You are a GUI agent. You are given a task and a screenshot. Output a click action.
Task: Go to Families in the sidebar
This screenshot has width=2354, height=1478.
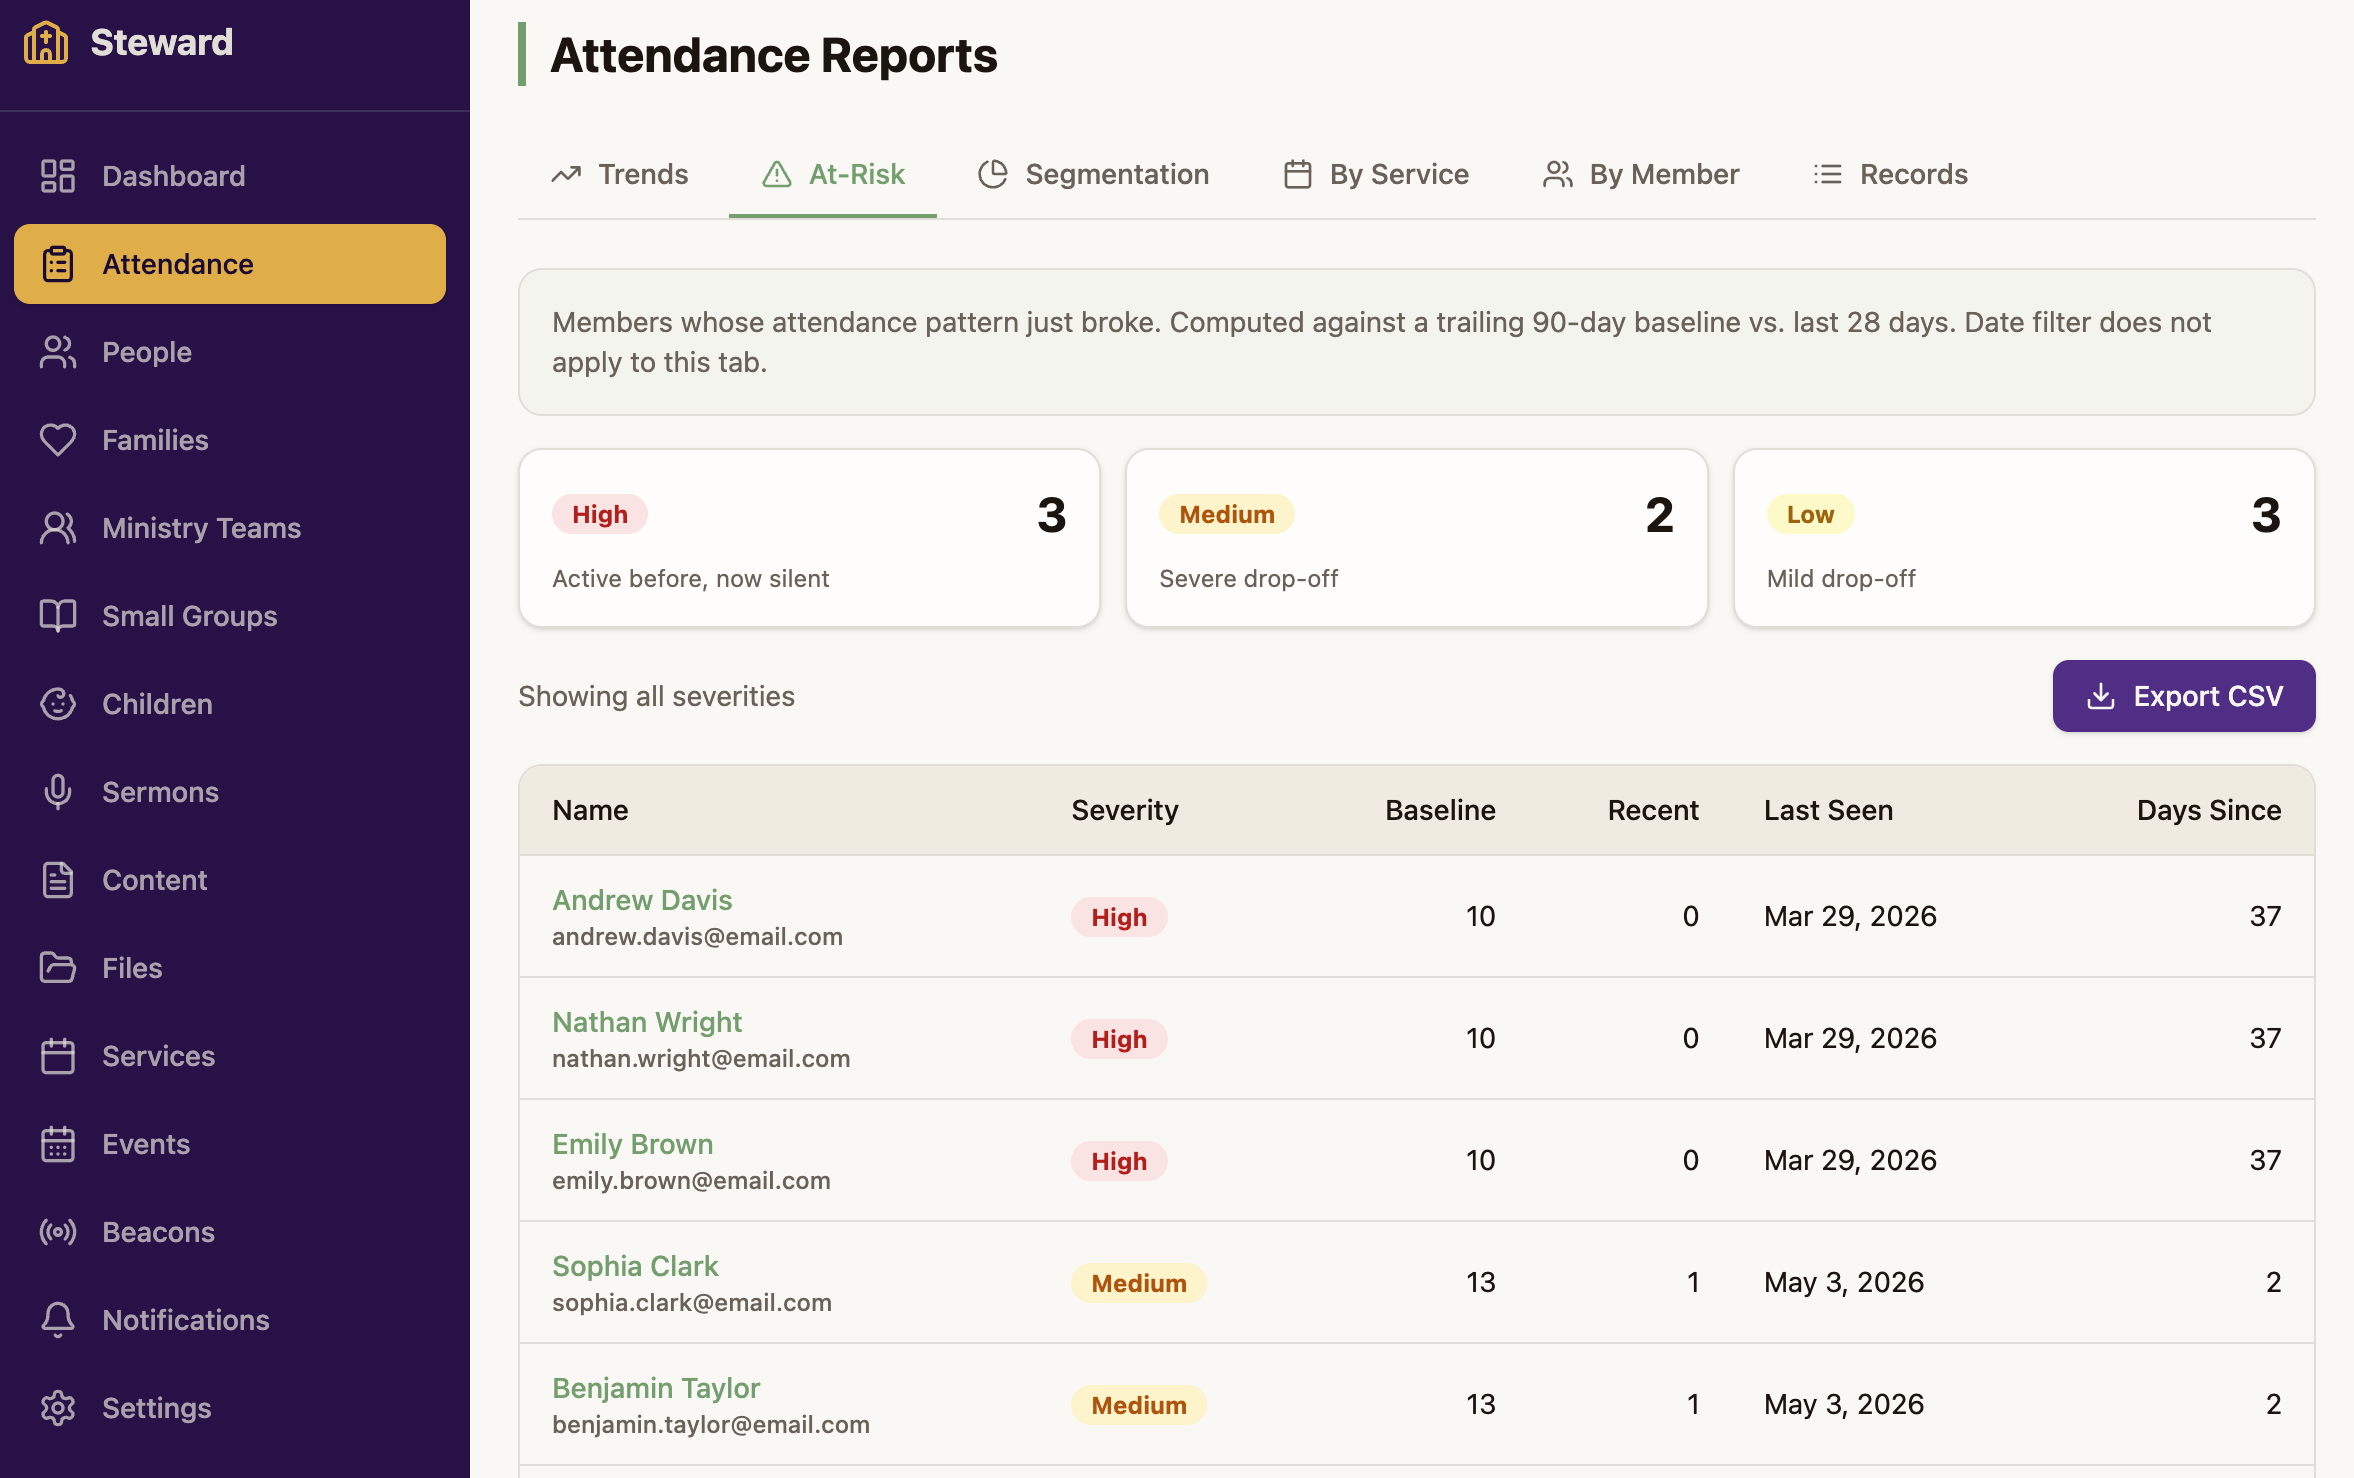coord(230,440)
